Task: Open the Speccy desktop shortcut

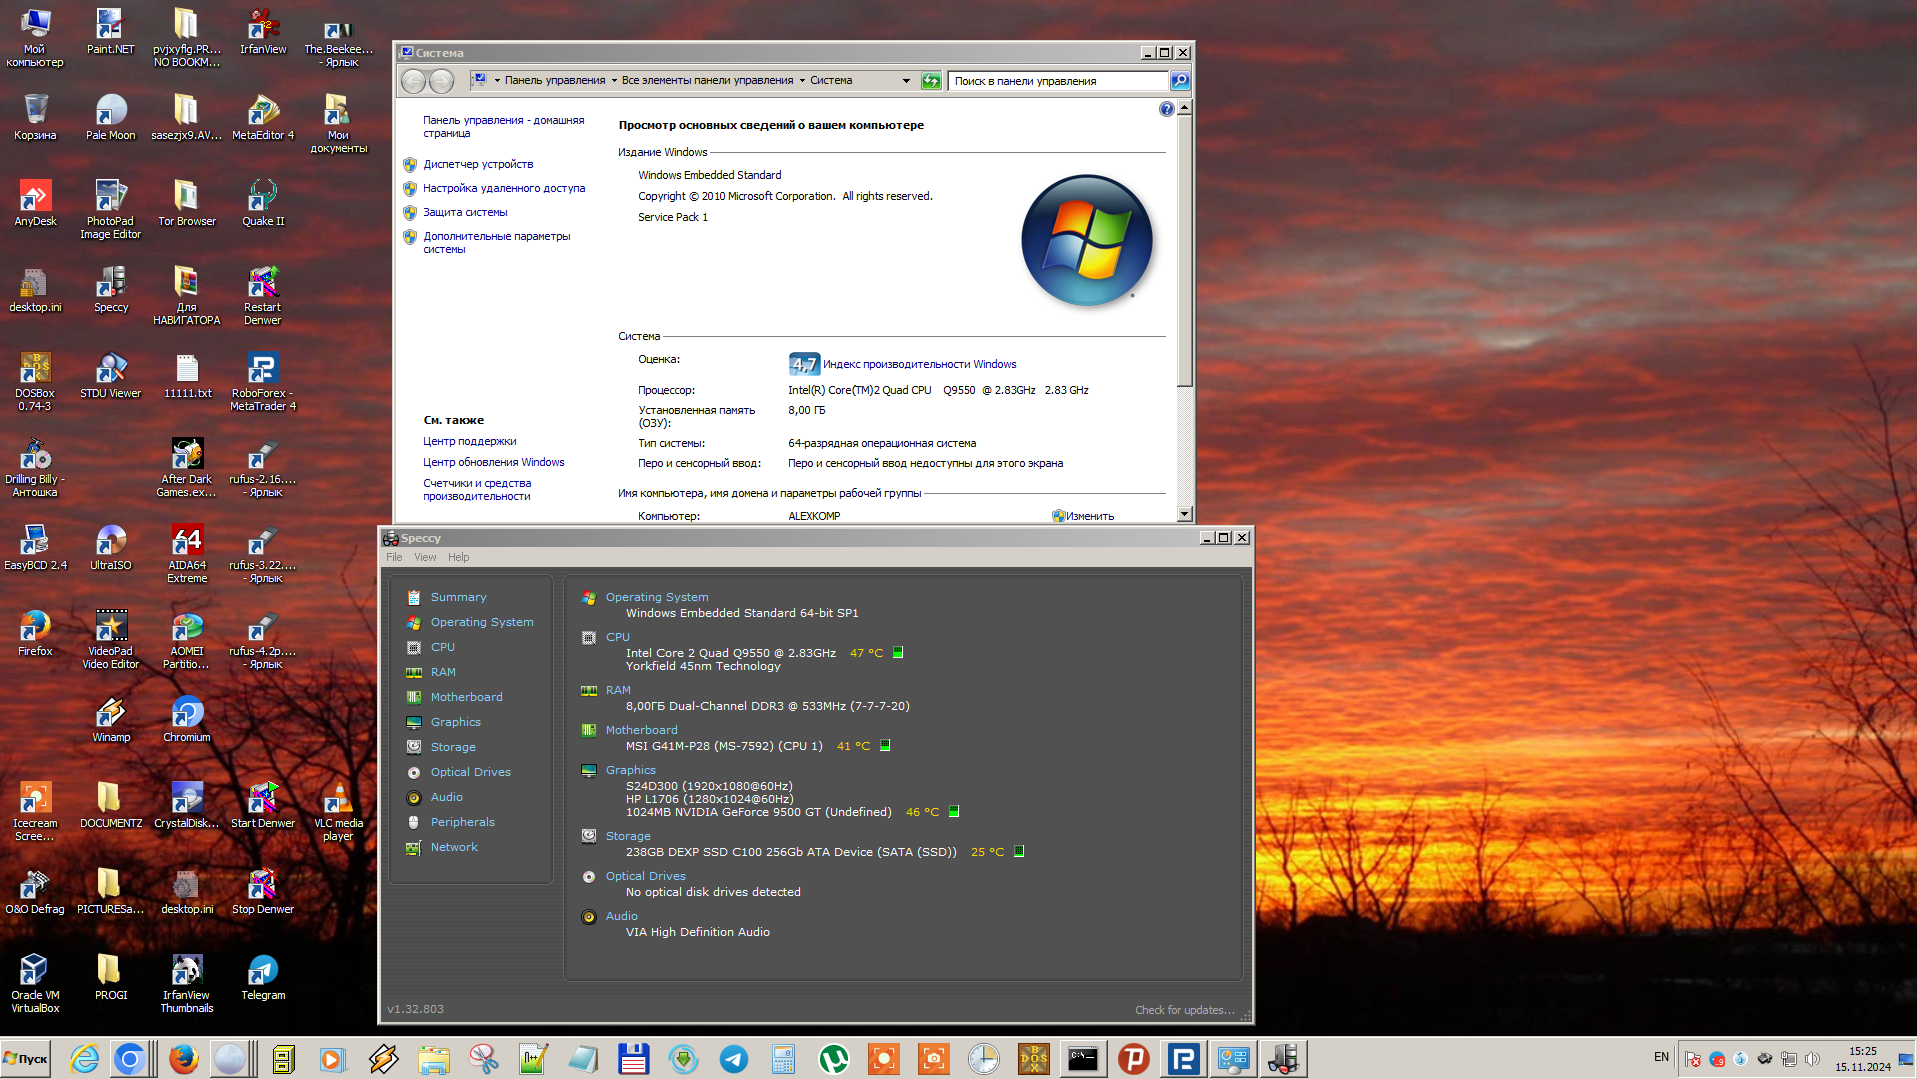Action: point(111,290)
